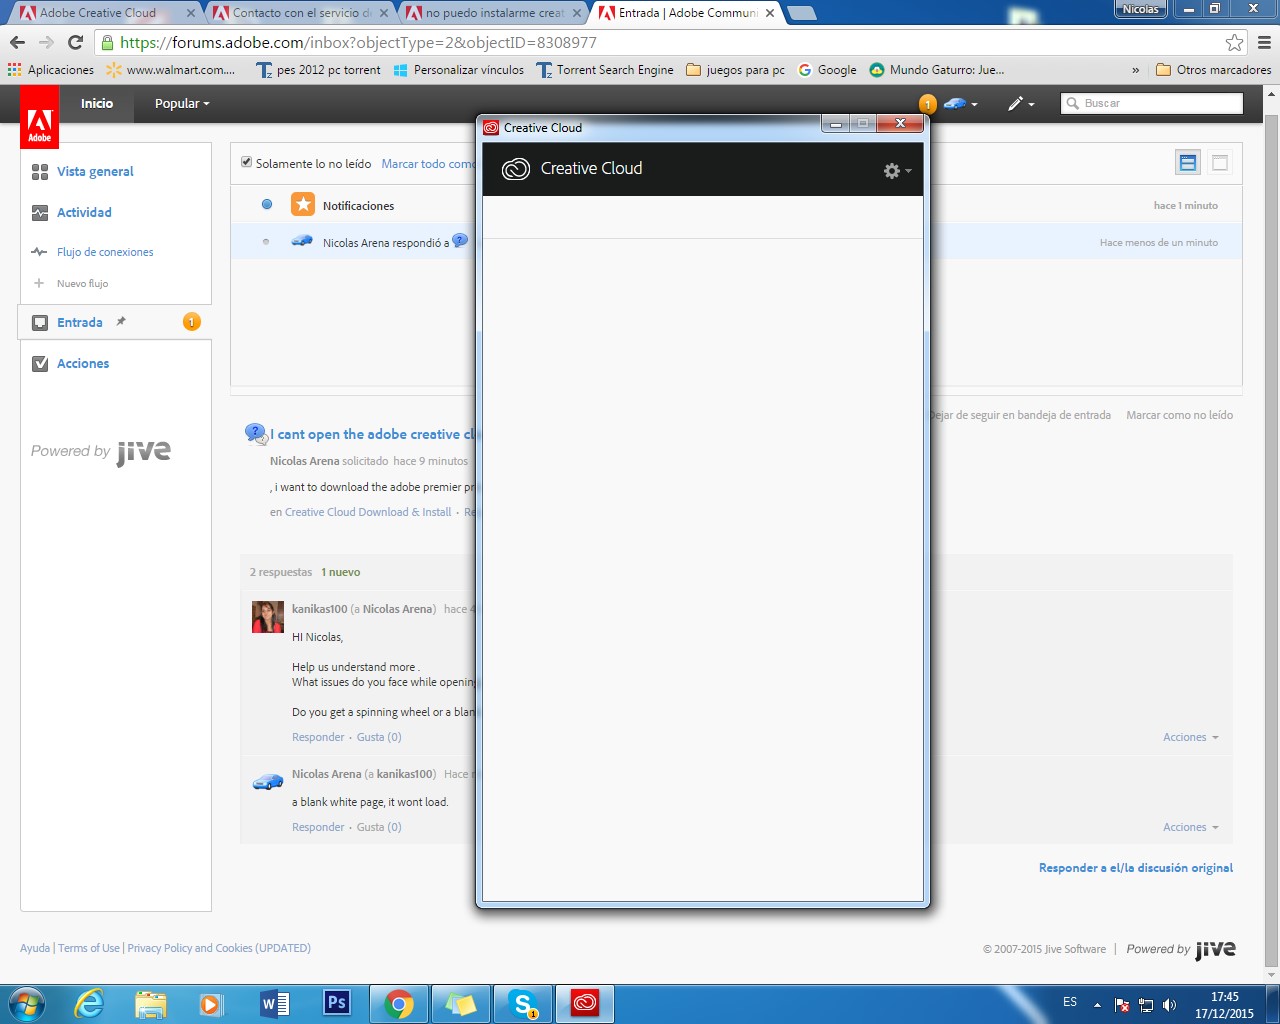Click Nuevo flujo plus entry
1280x1024 pixels.
tap(71, 283)
